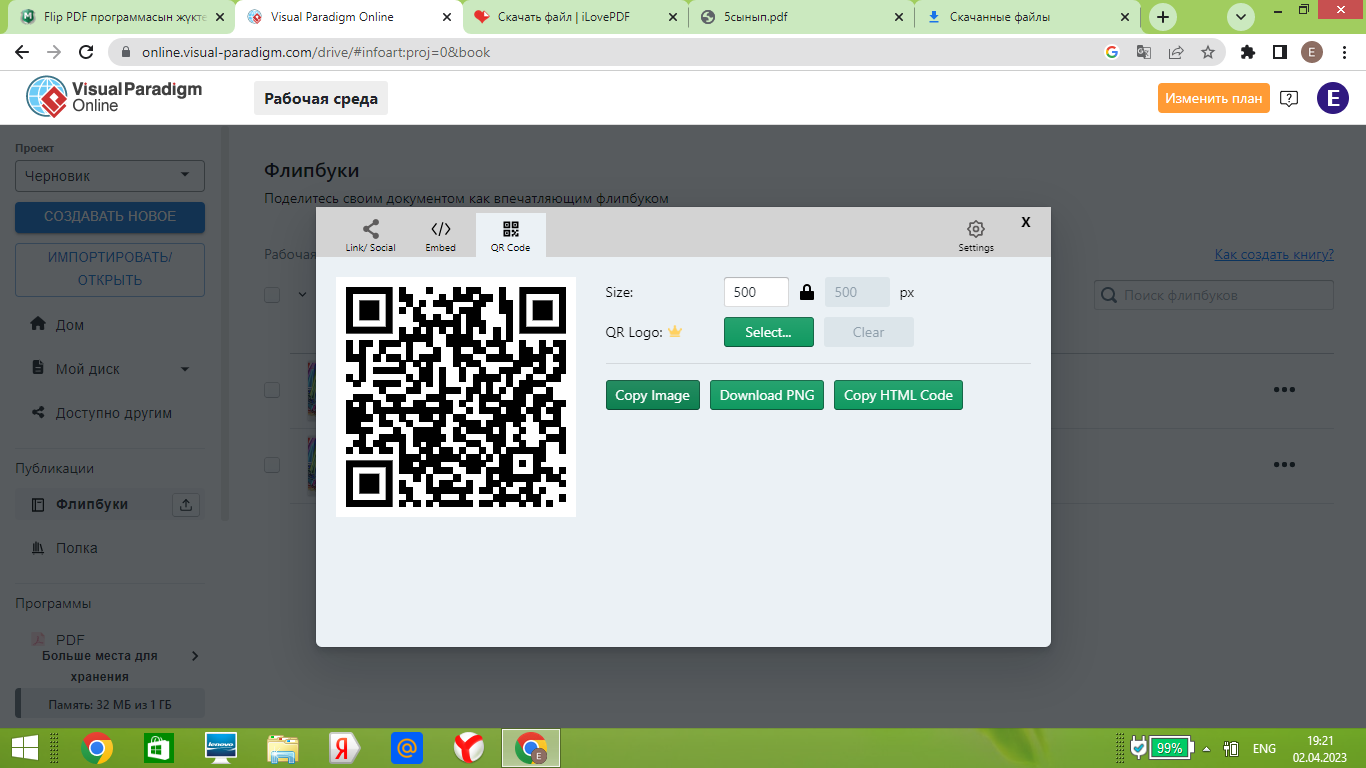
Task: Open Дом in the sidebar
Action: [x=70, y=324]
